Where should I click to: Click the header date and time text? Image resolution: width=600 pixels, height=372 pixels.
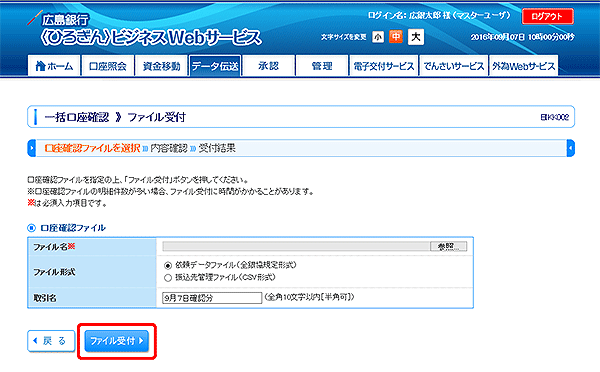click(522, 37)
